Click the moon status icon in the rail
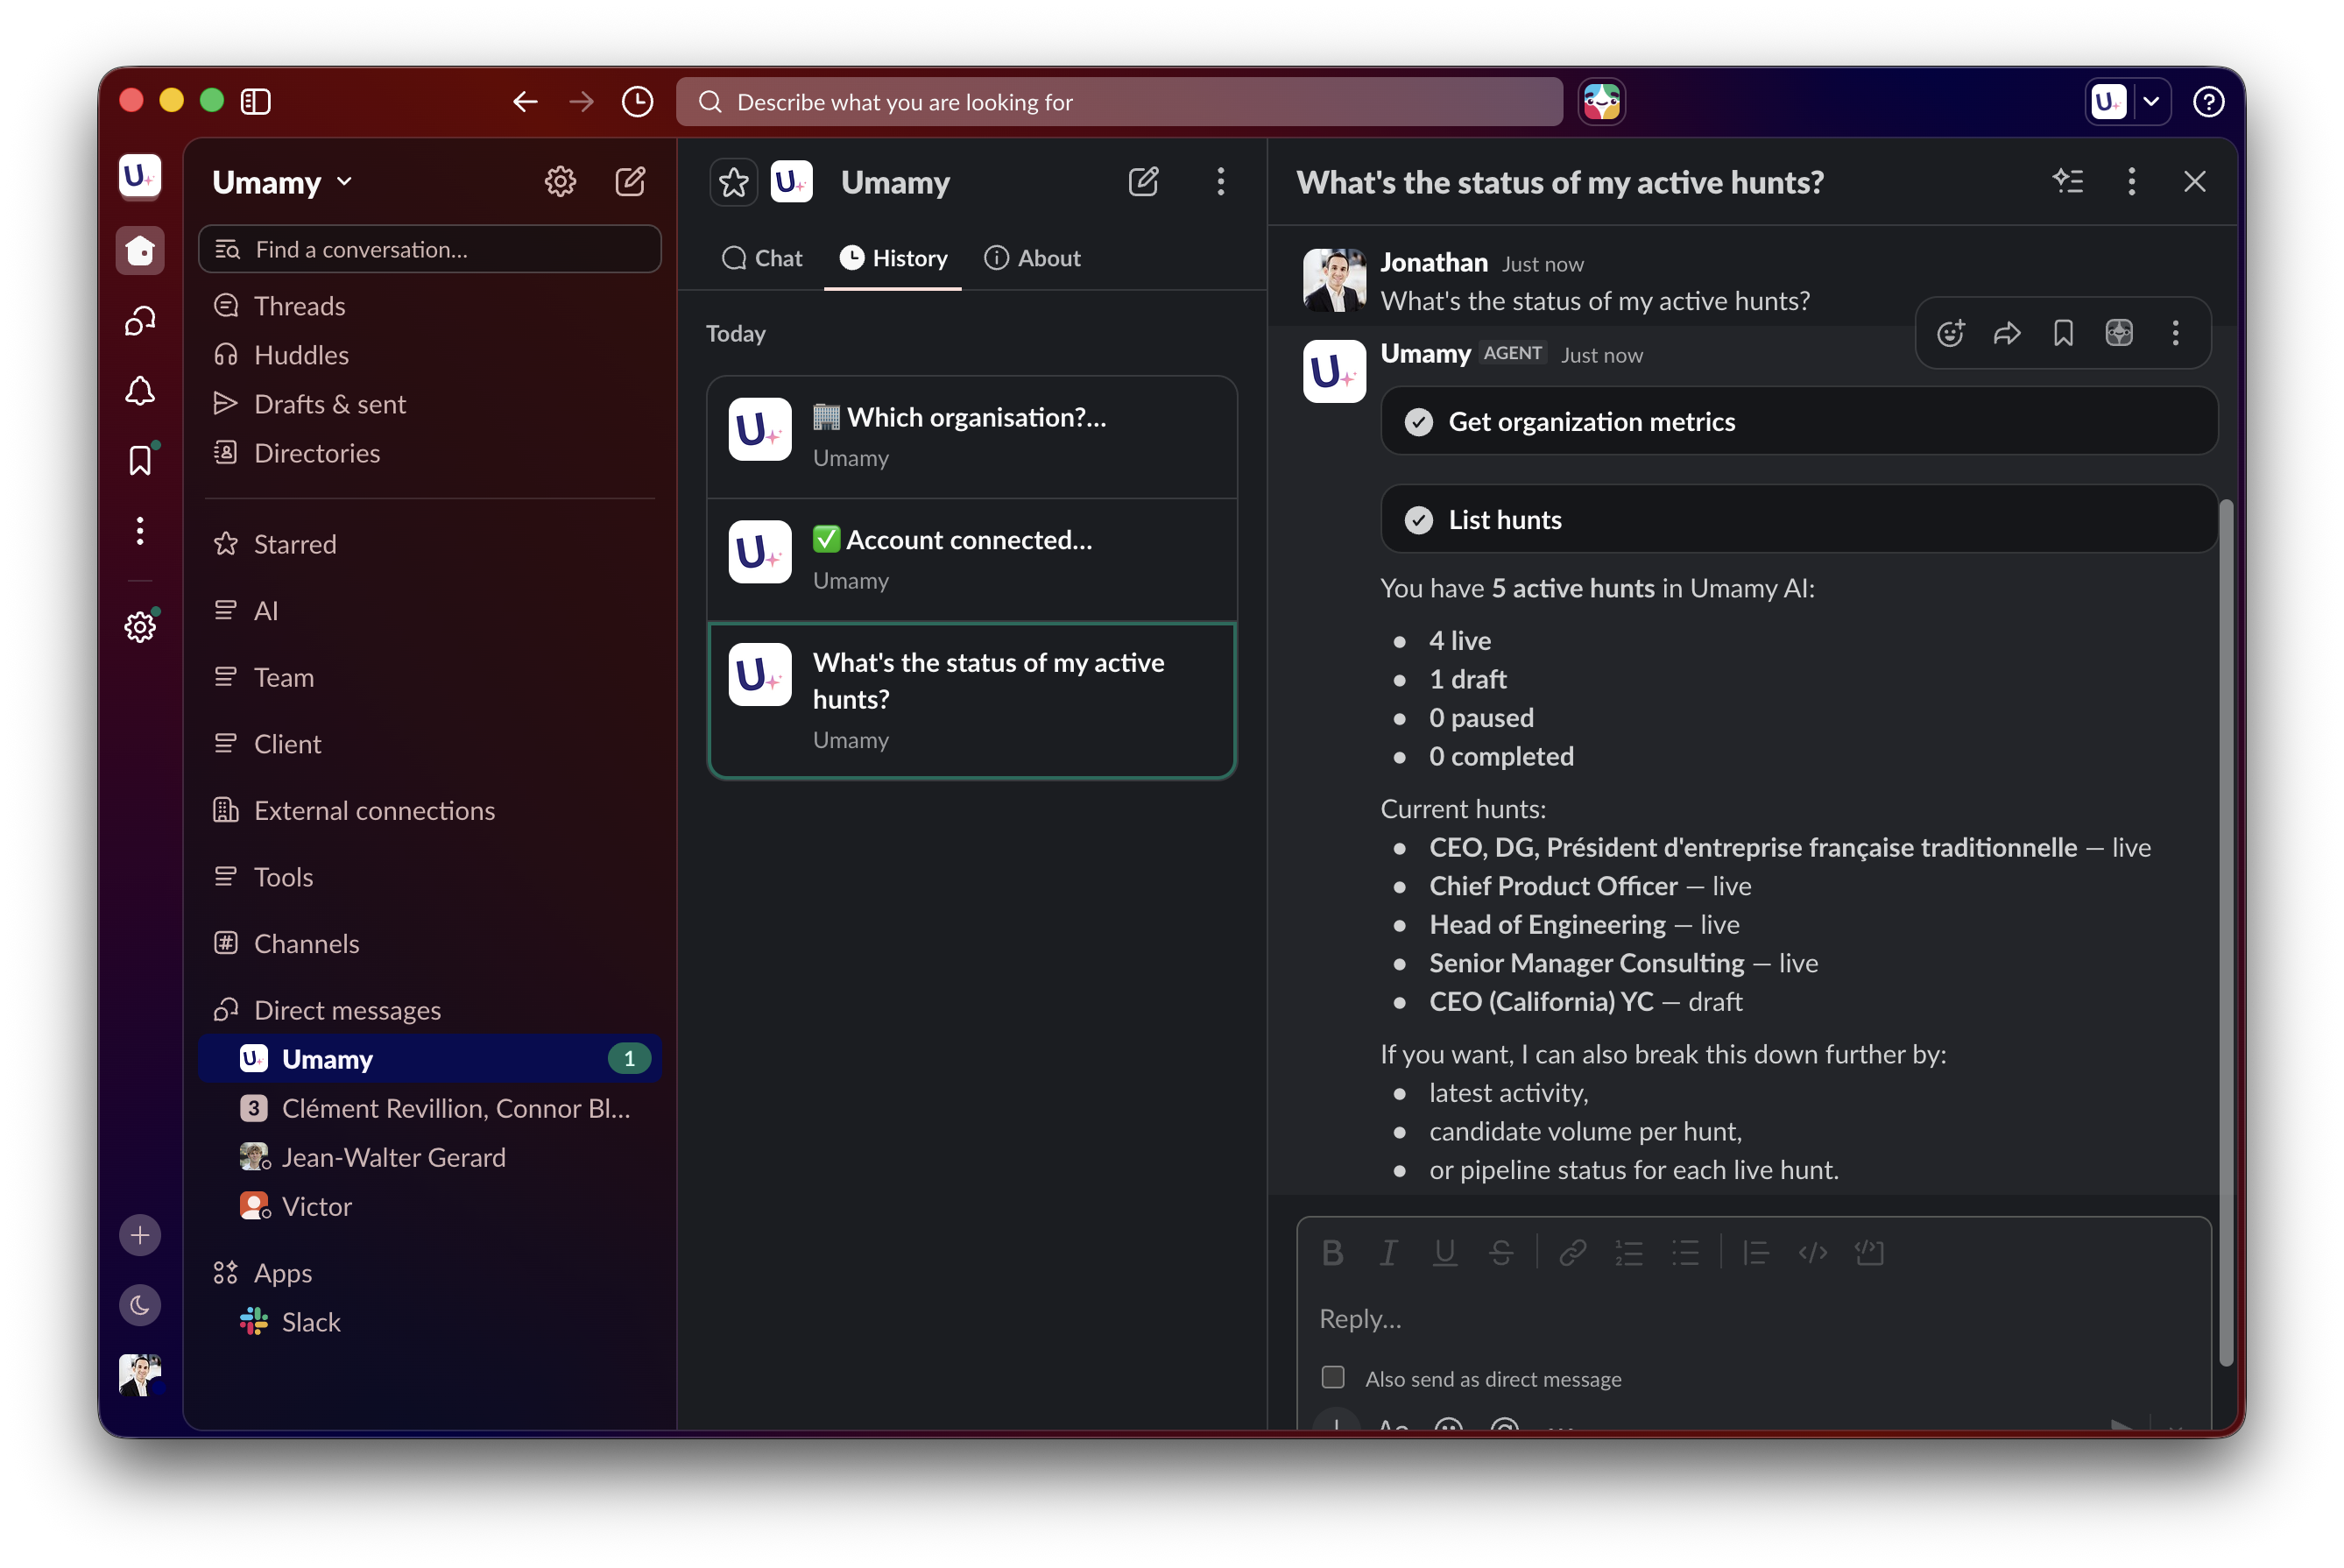The image size is (2344, 1568). point(140,1304)
